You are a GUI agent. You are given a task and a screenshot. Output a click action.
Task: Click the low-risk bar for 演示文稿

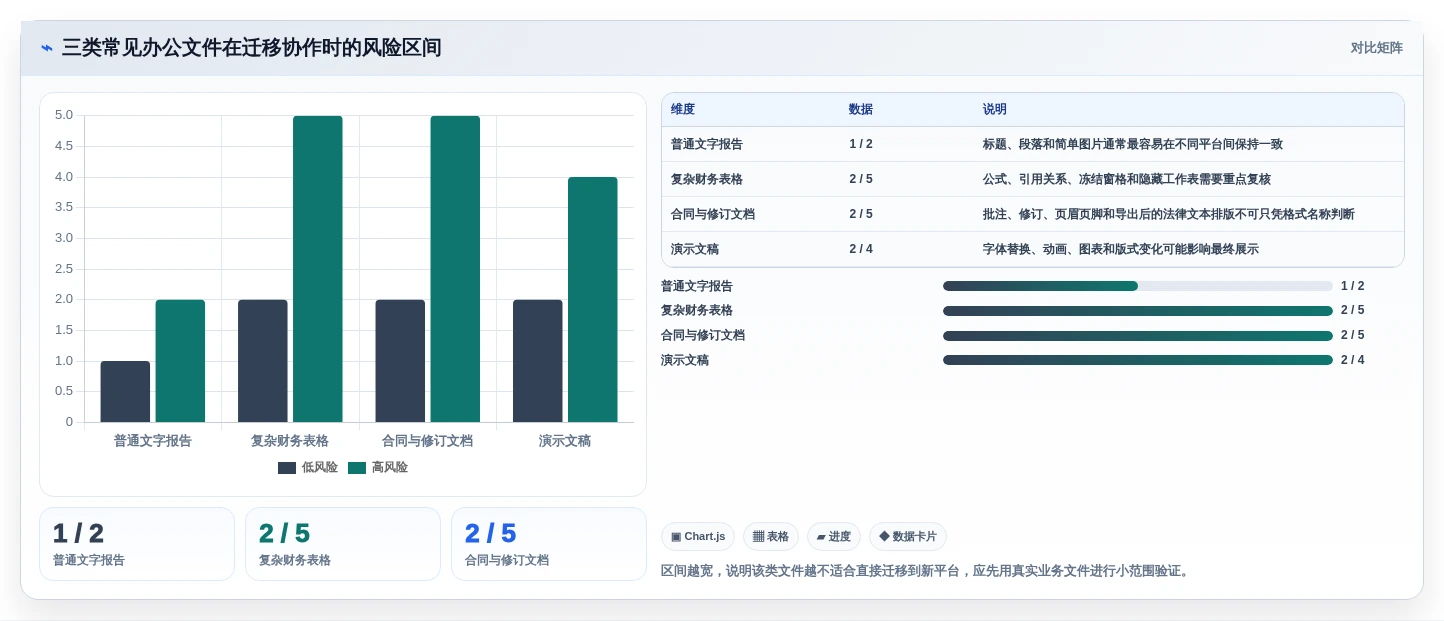538,361
